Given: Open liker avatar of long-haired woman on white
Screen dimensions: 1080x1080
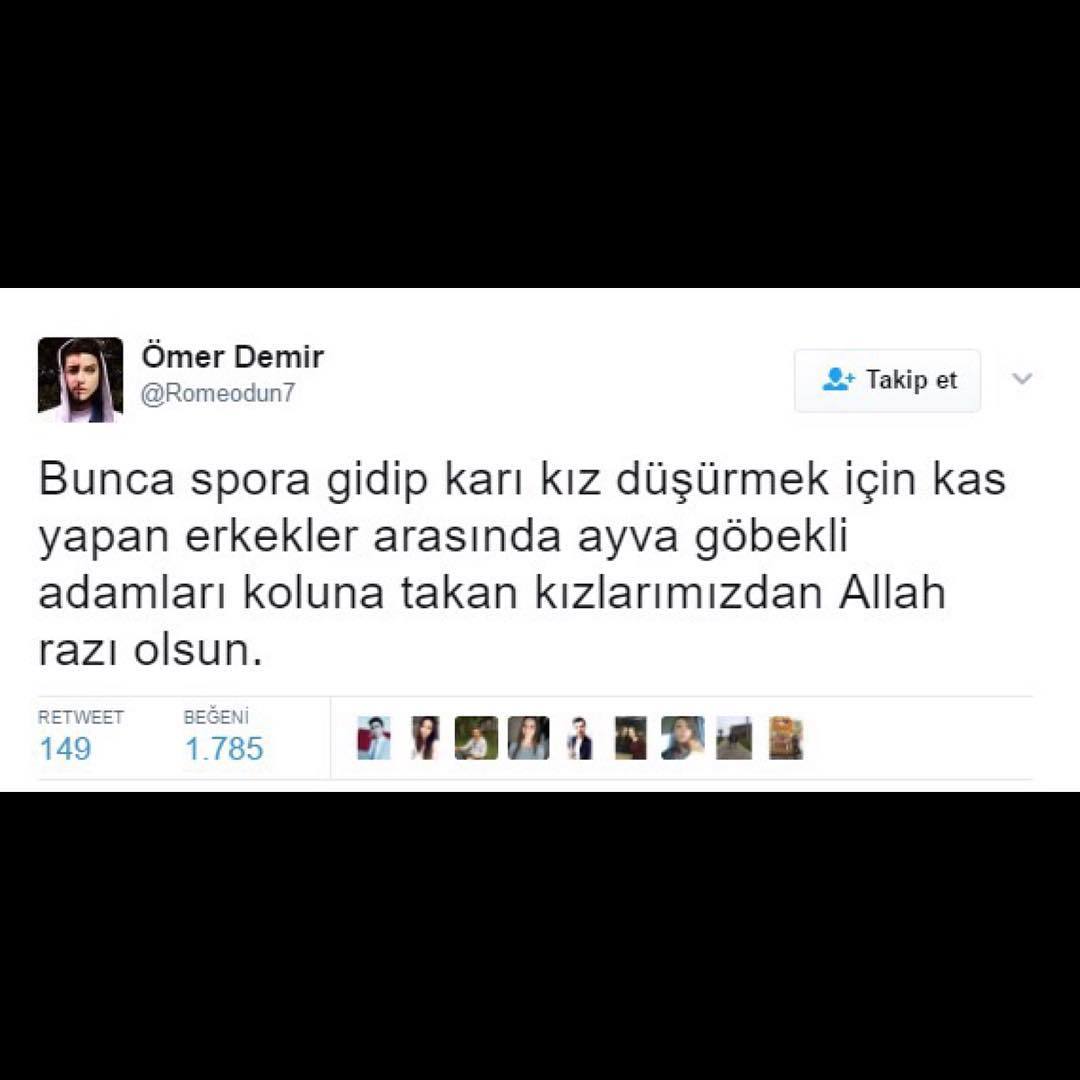Looking at the screenshot, I should coord(425,738).
